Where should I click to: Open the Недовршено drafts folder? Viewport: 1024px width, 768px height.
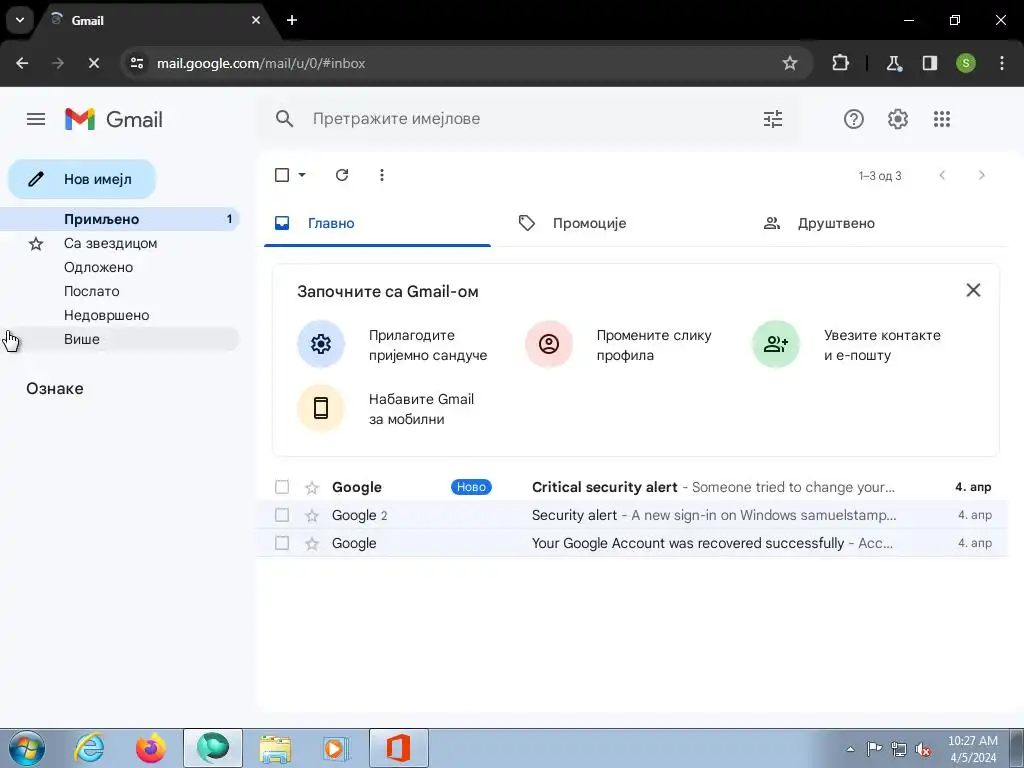[x=120, y=315]
